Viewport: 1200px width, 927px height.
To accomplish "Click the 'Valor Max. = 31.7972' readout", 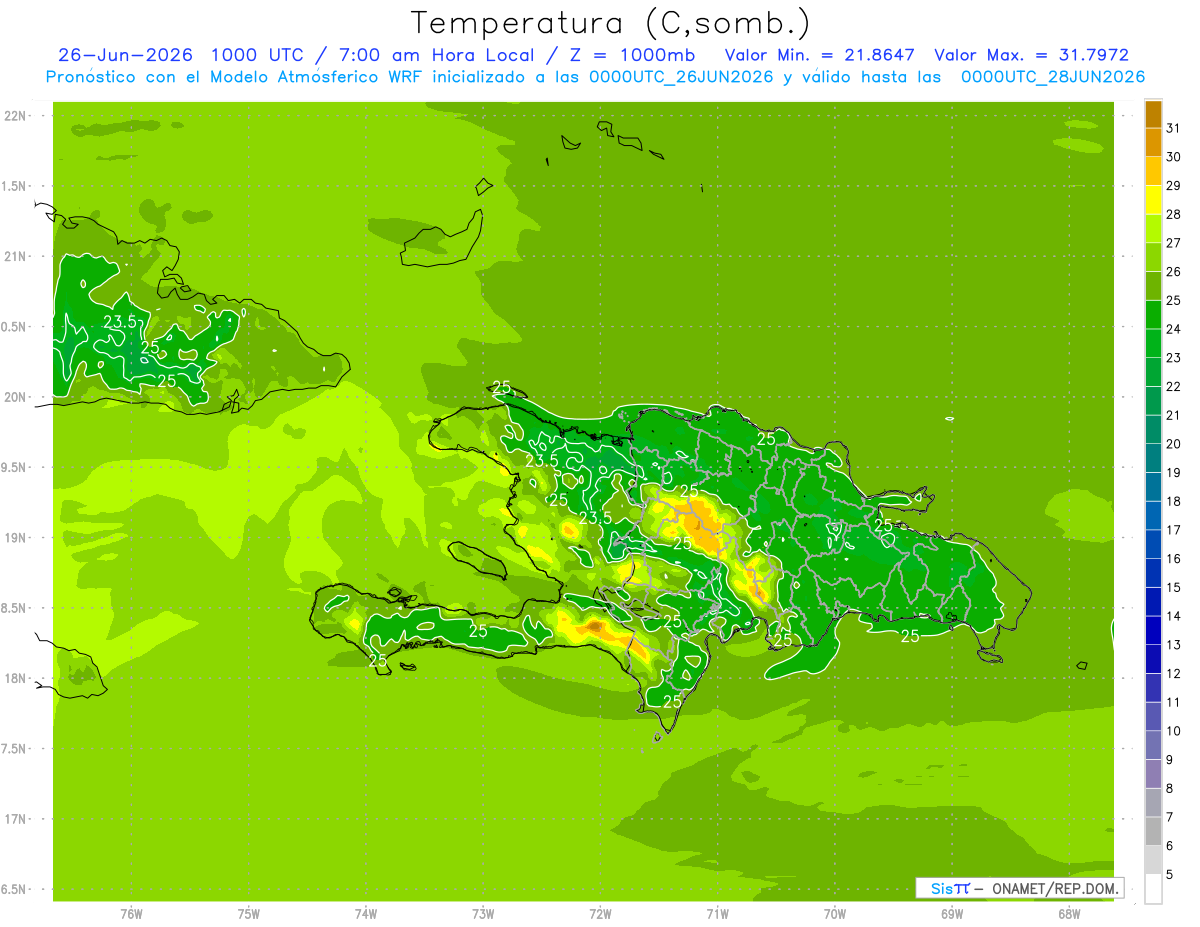I will coord(1031,55).
